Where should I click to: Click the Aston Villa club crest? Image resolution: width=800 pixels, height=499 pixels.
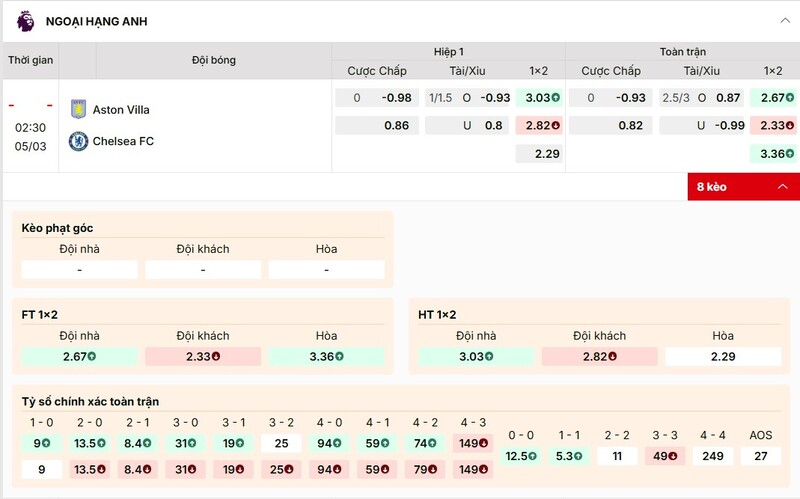coord(78,109)
